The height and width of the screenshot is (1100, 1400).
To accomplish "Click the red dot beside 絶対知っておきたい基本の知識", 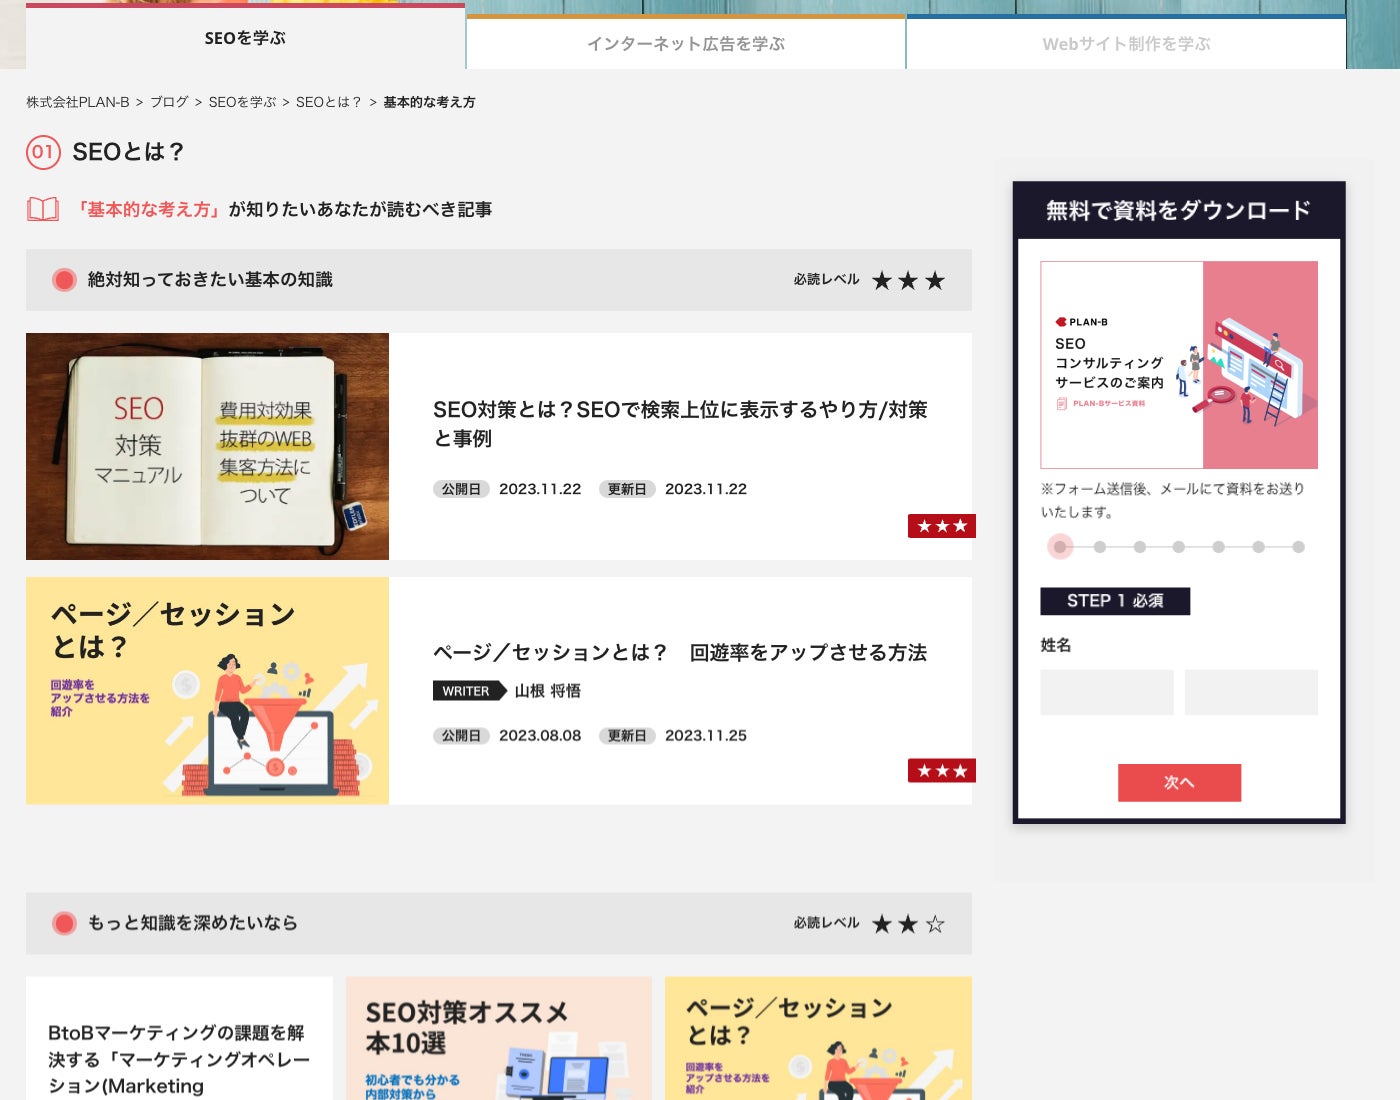I will click(64, 280).
